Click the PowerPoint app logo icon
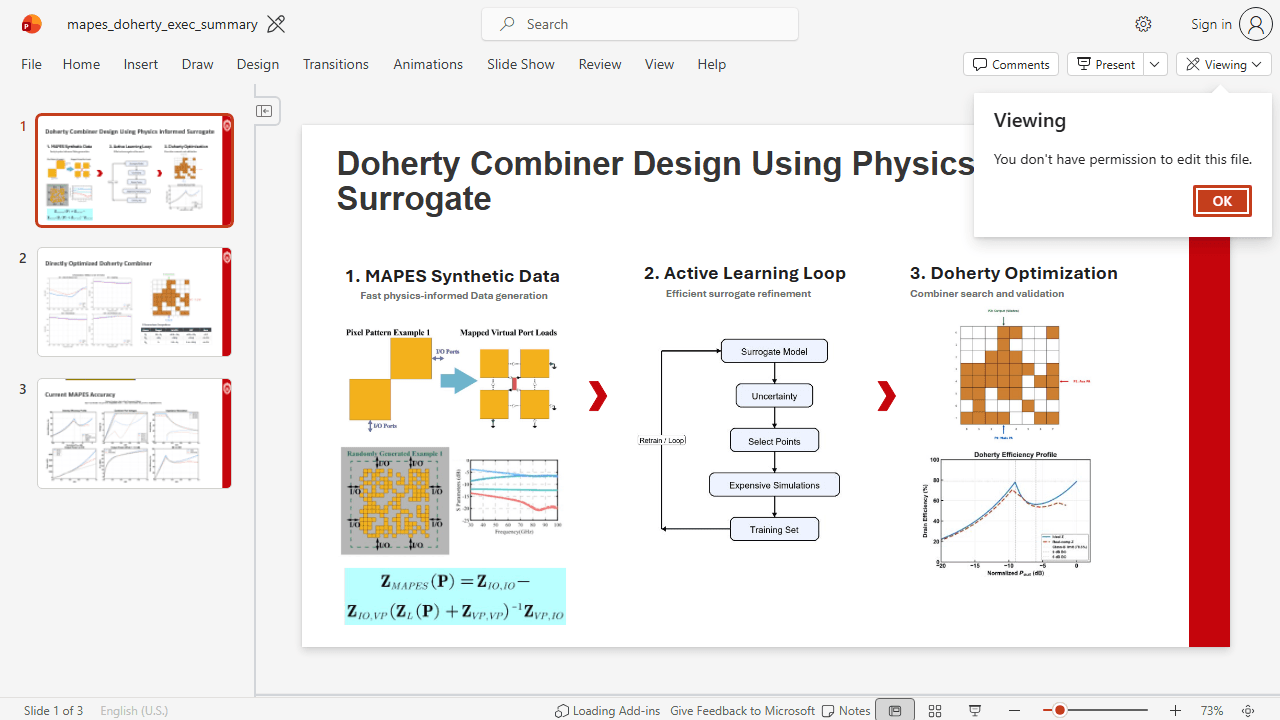The image size is (1280, 720). (31, 24)
